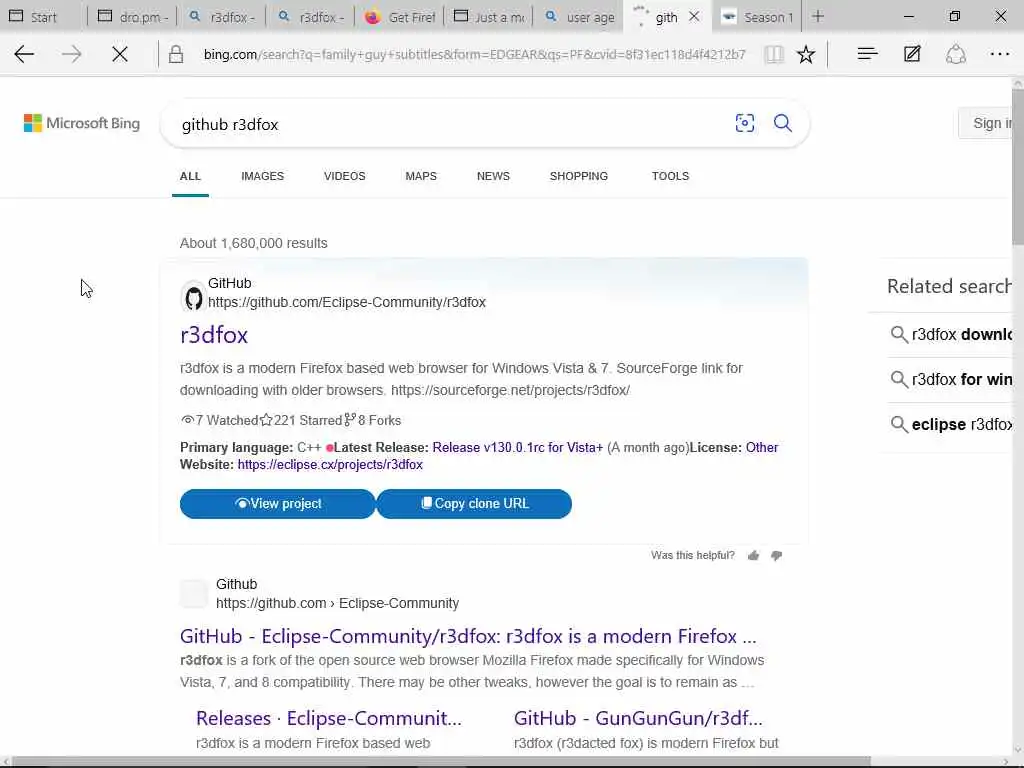Click the github.com/Eclipse-Community/r3dfox URL text
The width and height of the screenshot is (1024, 768).
347,302
